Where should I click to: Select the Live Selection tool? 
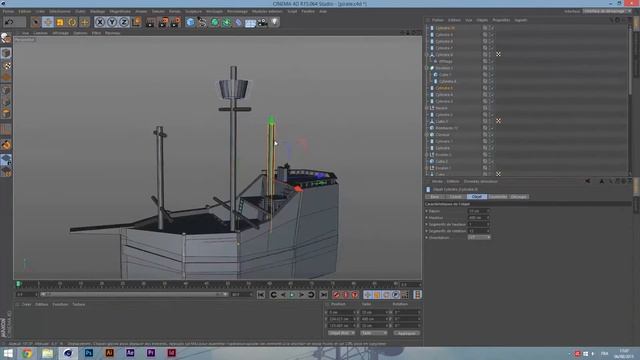click(x=36, y=22)
